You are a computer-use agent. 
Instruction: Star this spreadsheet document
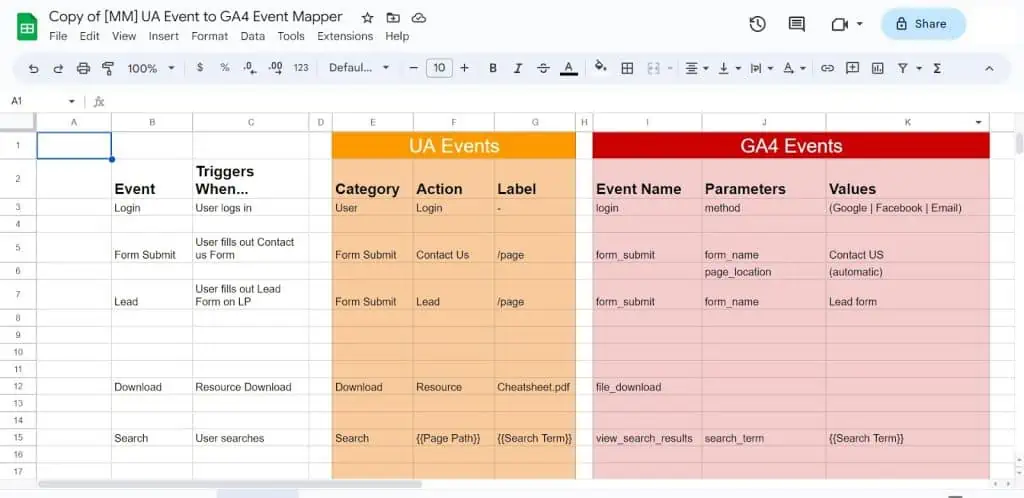point(368,18)
